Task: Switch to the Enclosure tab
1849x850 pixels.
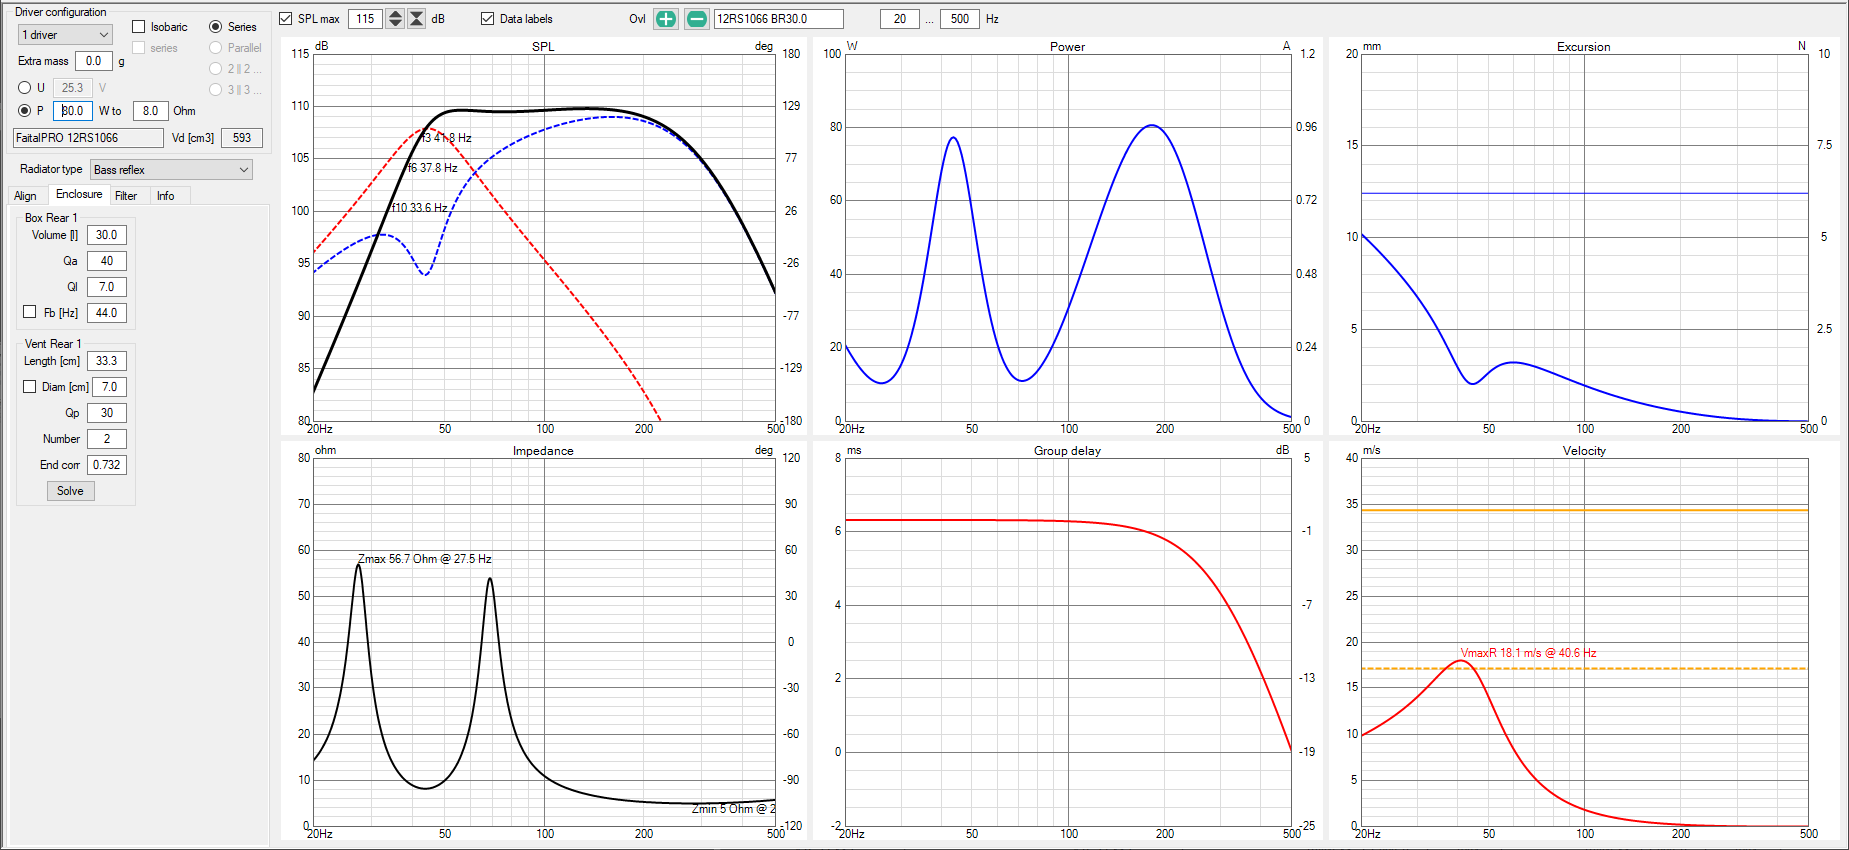Action: [x=79, y=195]
